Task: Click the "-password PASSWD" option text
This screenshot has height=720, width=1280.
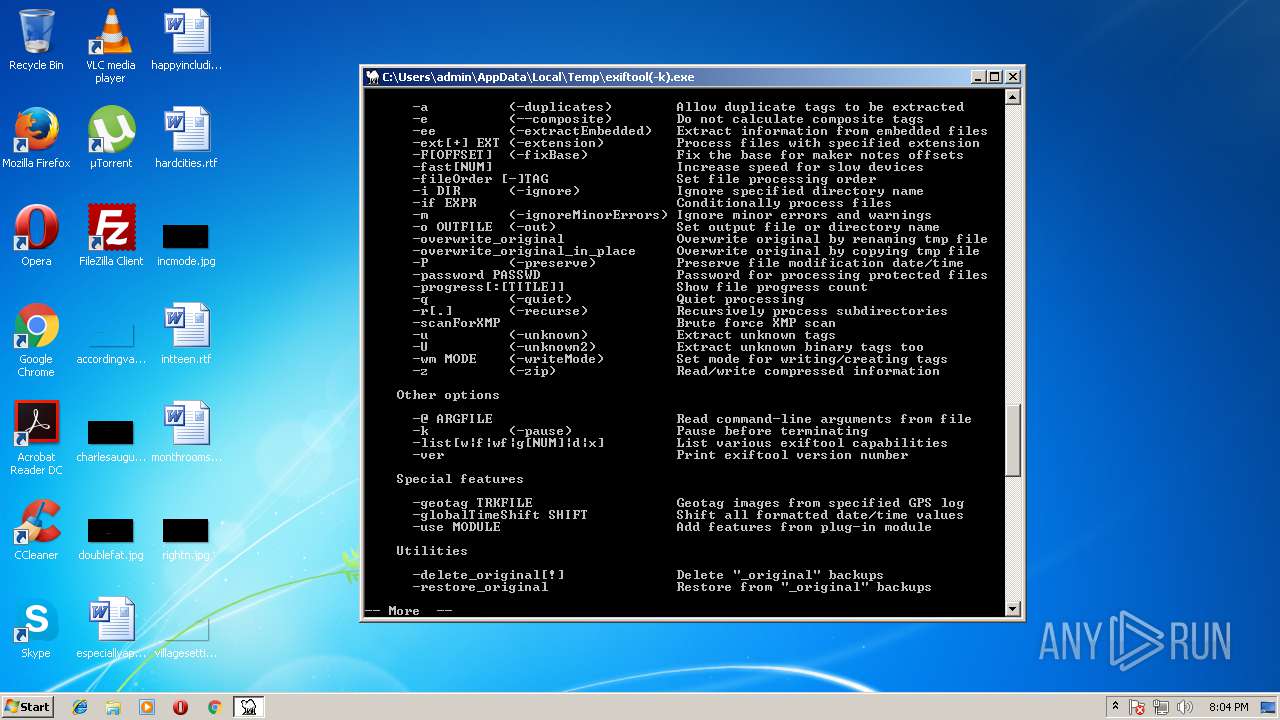Action: 476,275
